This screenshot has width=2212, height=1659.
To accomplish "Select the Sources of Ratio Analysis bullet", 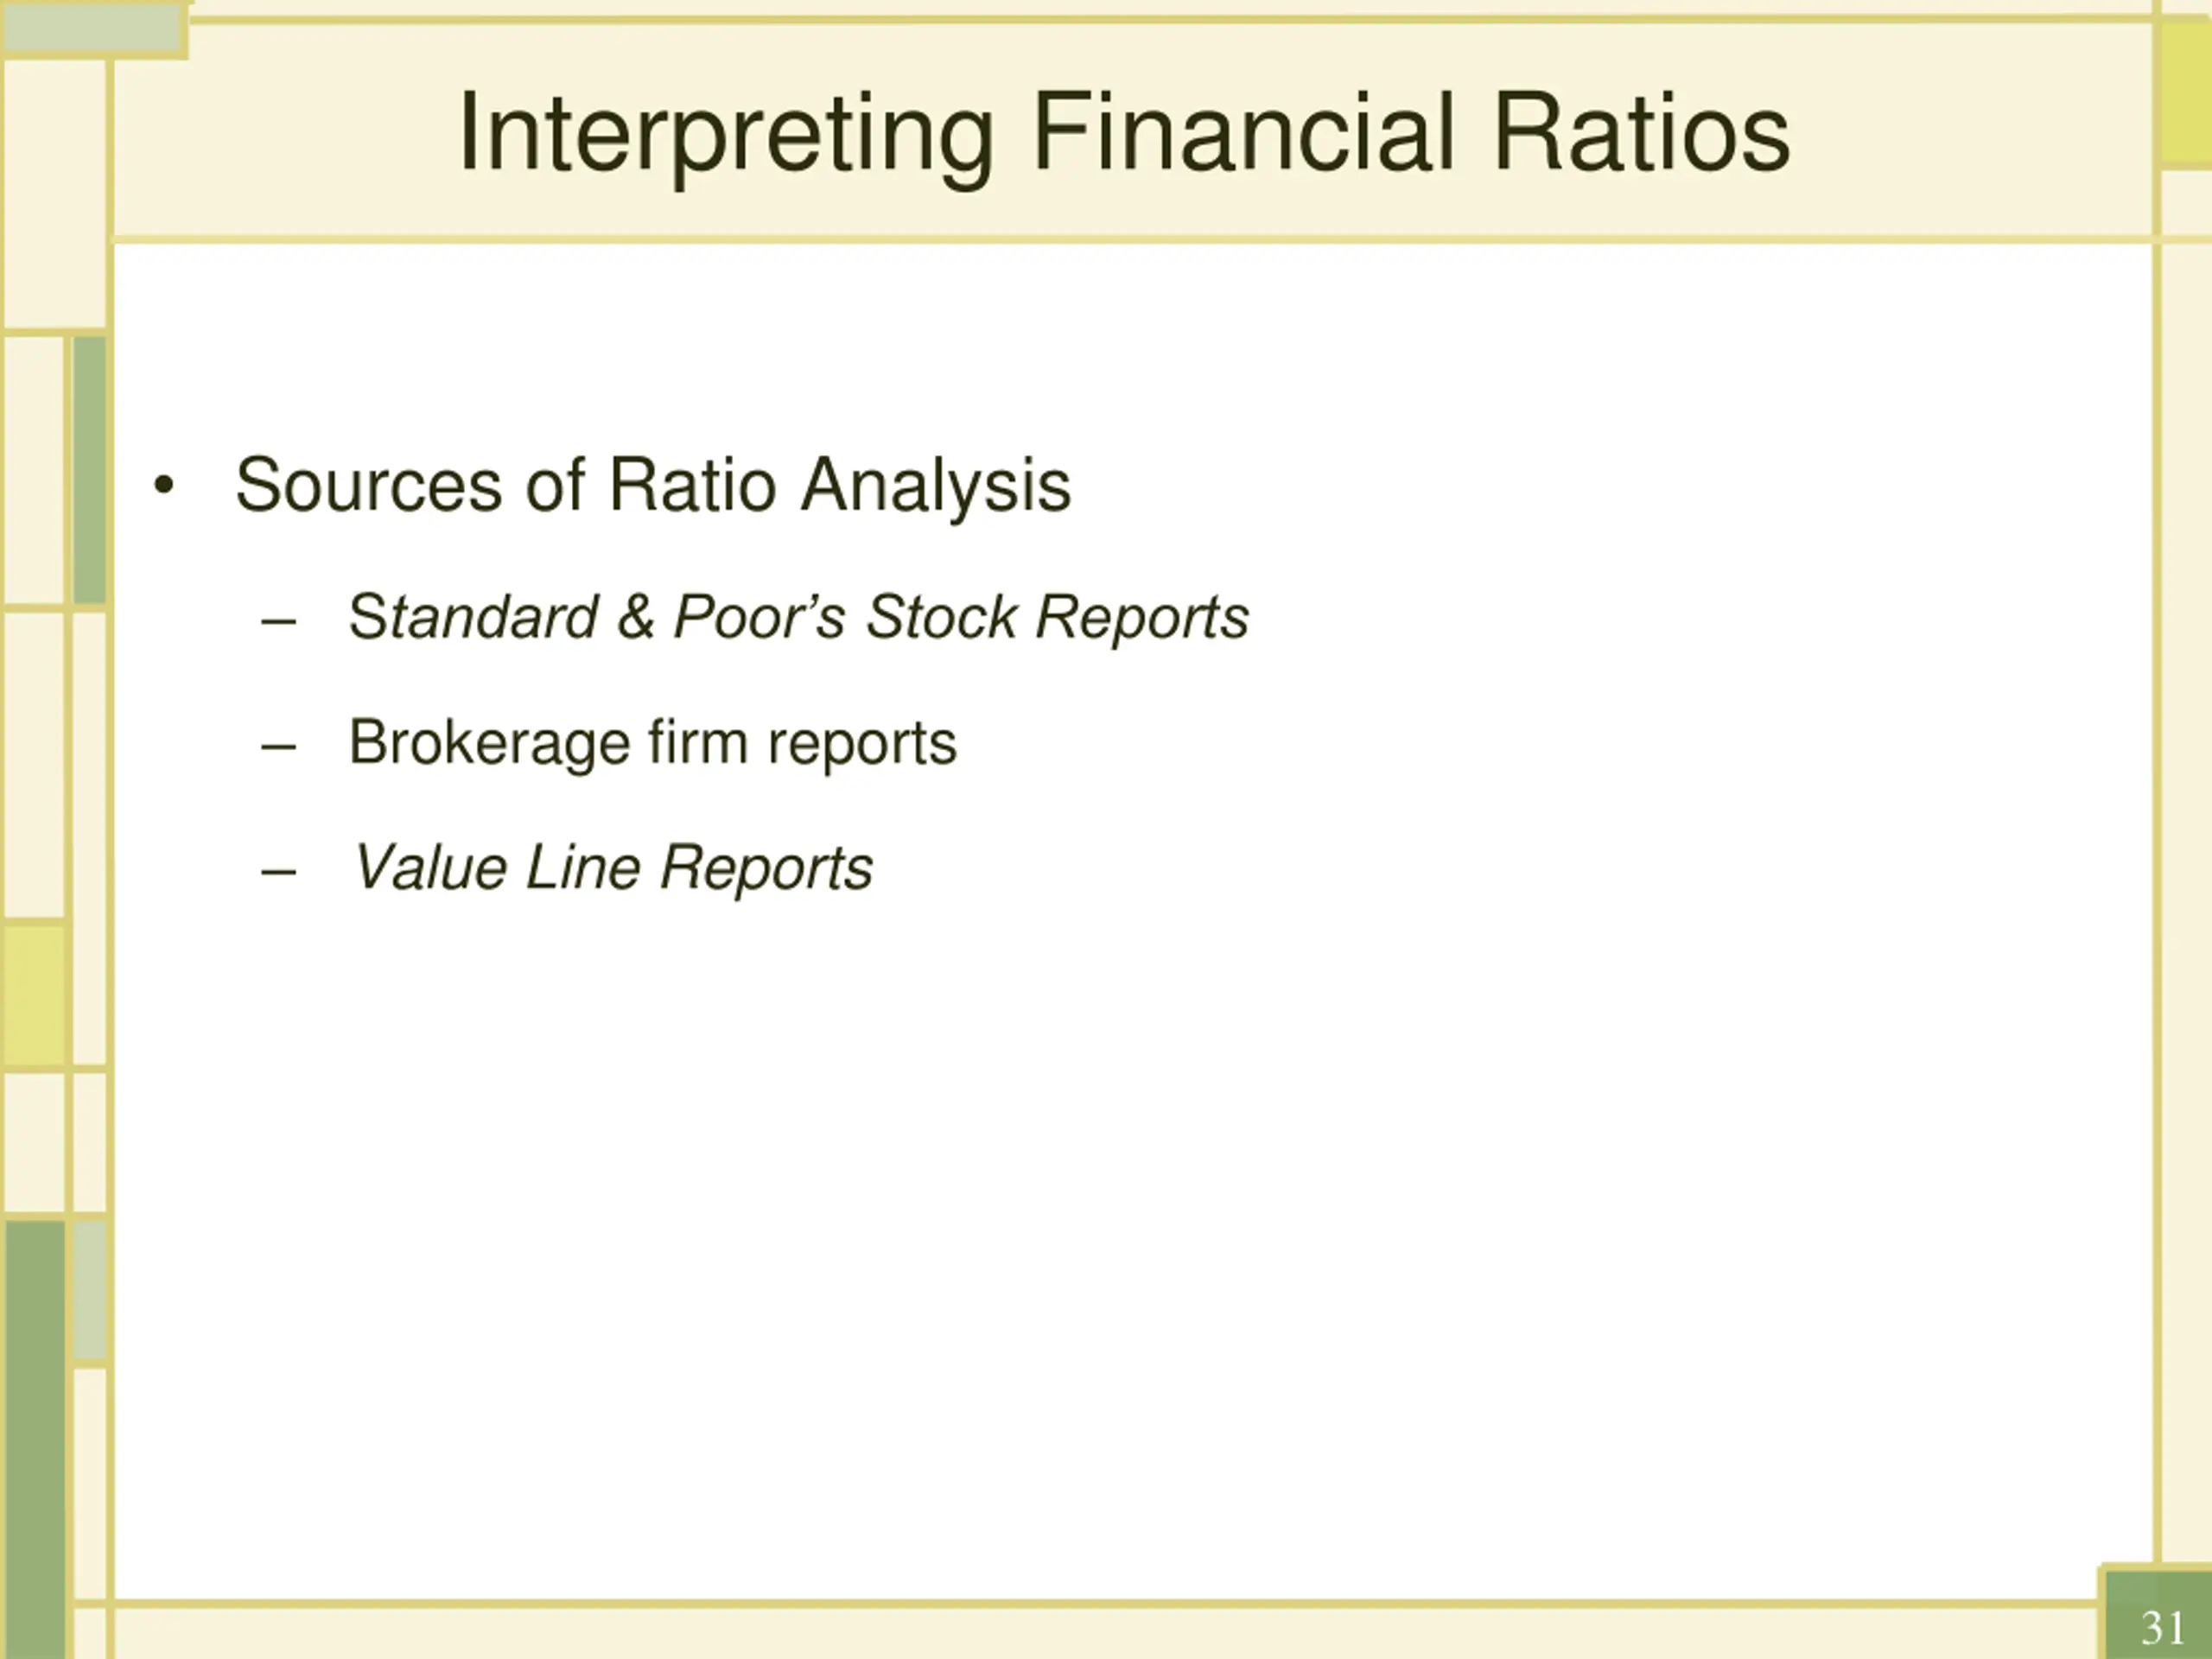I will [652, 486].
